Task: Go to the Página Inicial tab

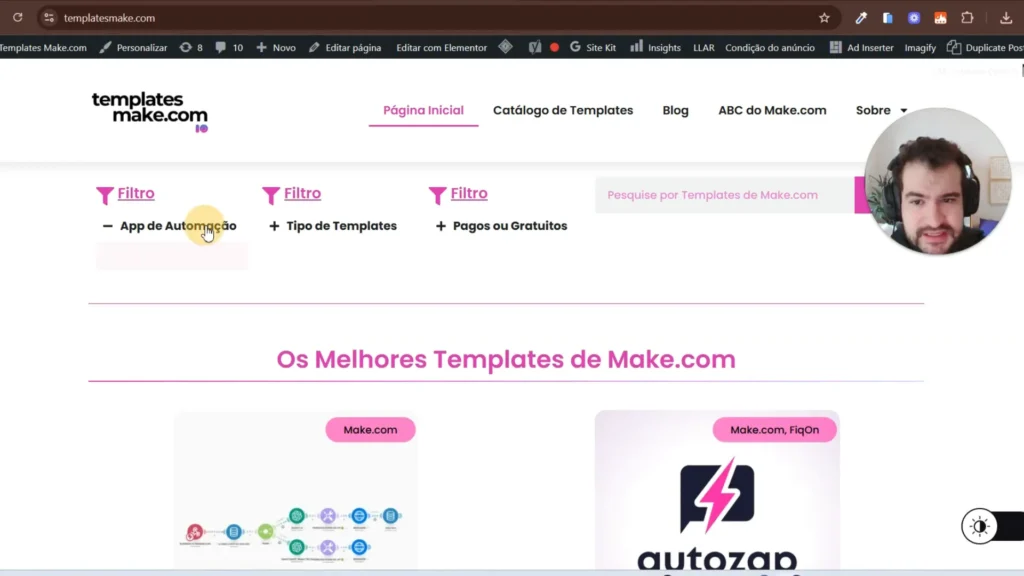Action: click(x=423, y=110)
